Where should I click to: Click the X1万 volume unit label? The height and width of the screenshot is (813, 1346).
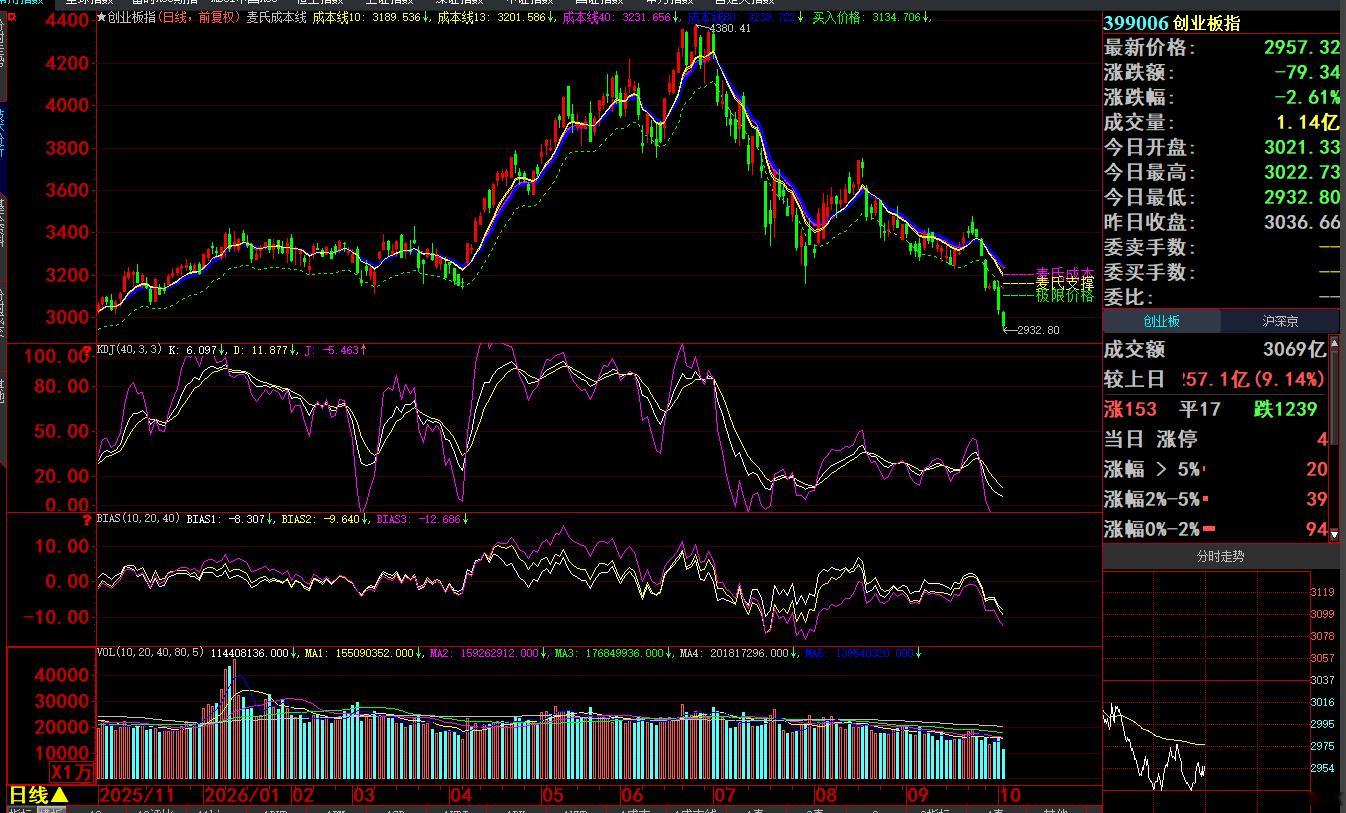tap(71, 772)
